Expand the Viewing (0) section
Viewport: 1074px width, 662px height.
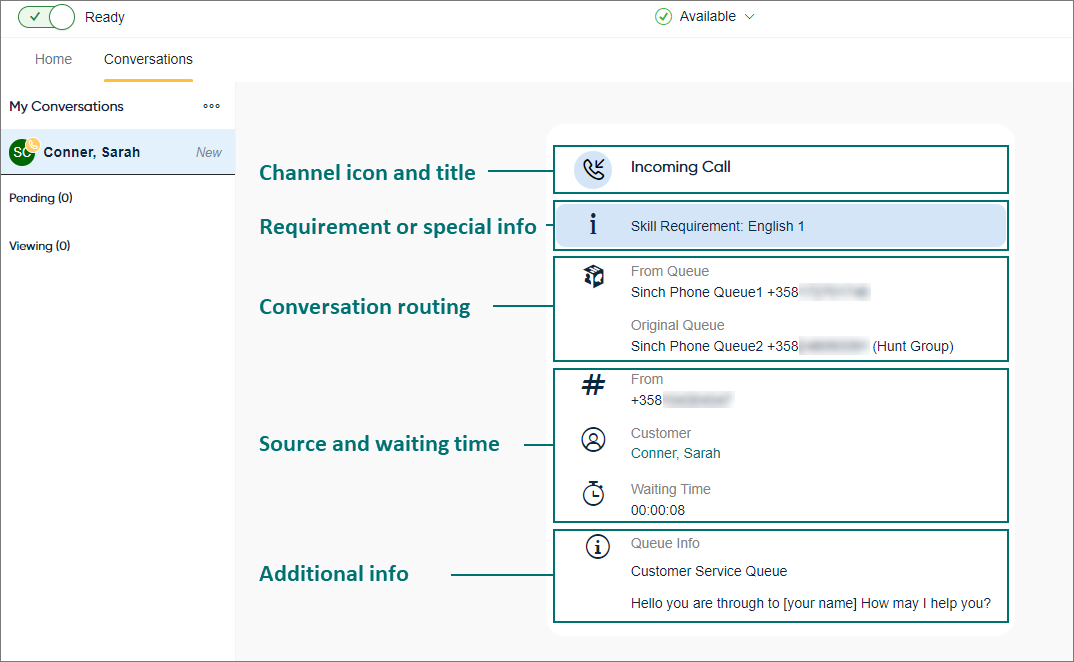tap(40, 246)
